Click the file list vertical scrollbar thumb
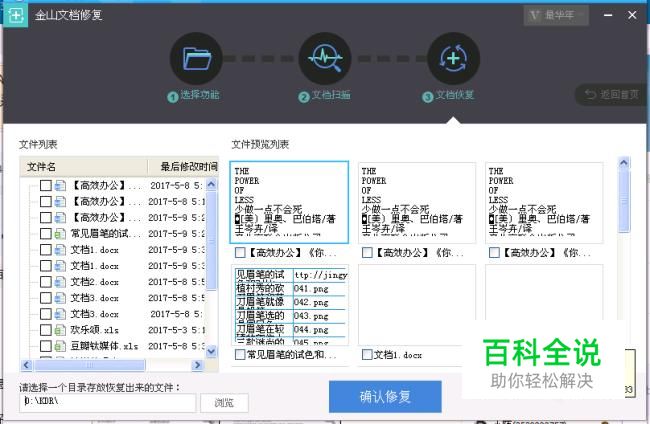 211,240
